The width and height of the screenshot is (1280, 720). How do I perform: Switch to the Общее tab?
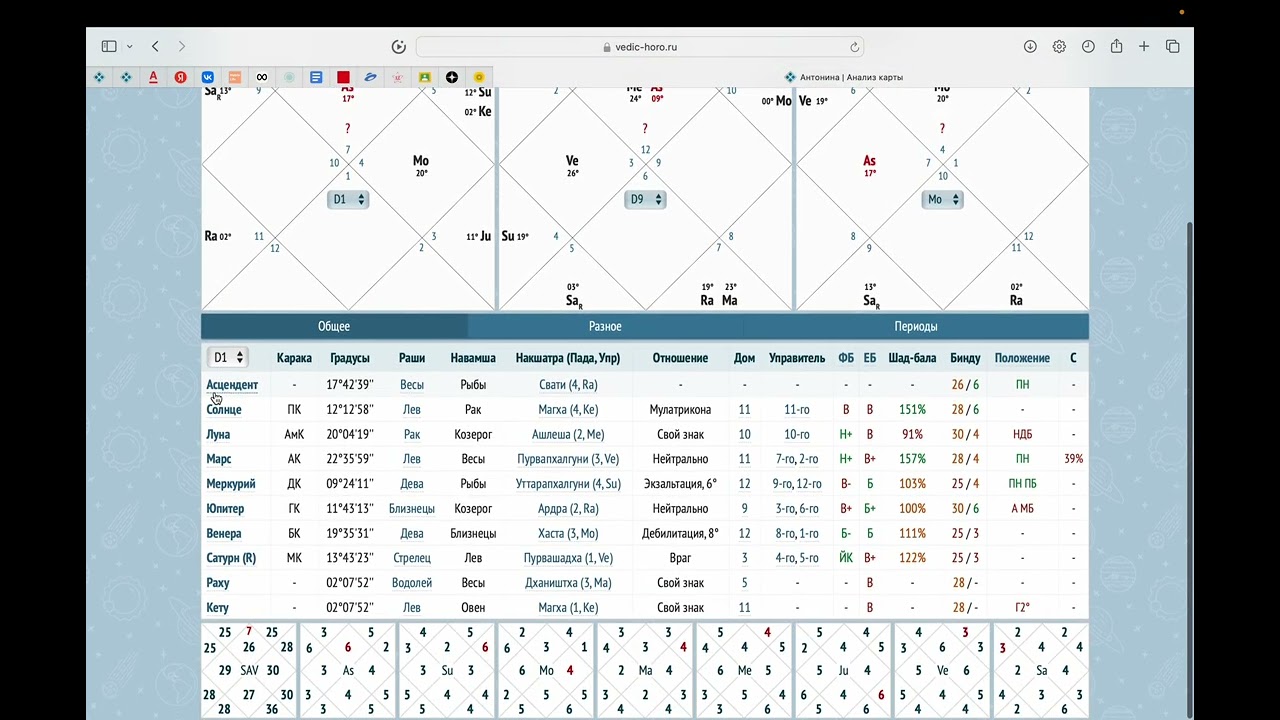334,326
